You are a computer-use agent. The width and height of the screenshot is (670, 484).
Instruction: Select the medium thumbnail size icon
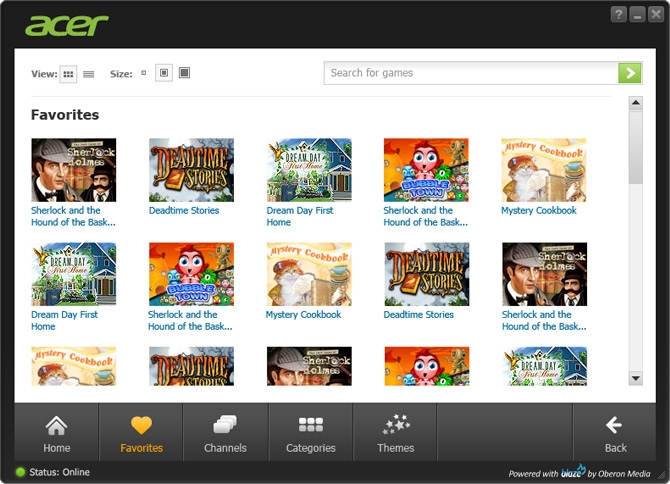(x=164, y=73)
